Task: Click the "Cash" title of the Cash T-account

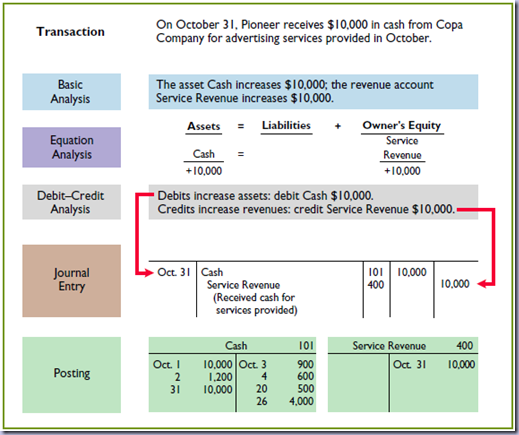Action: click(x=236, y=345)
